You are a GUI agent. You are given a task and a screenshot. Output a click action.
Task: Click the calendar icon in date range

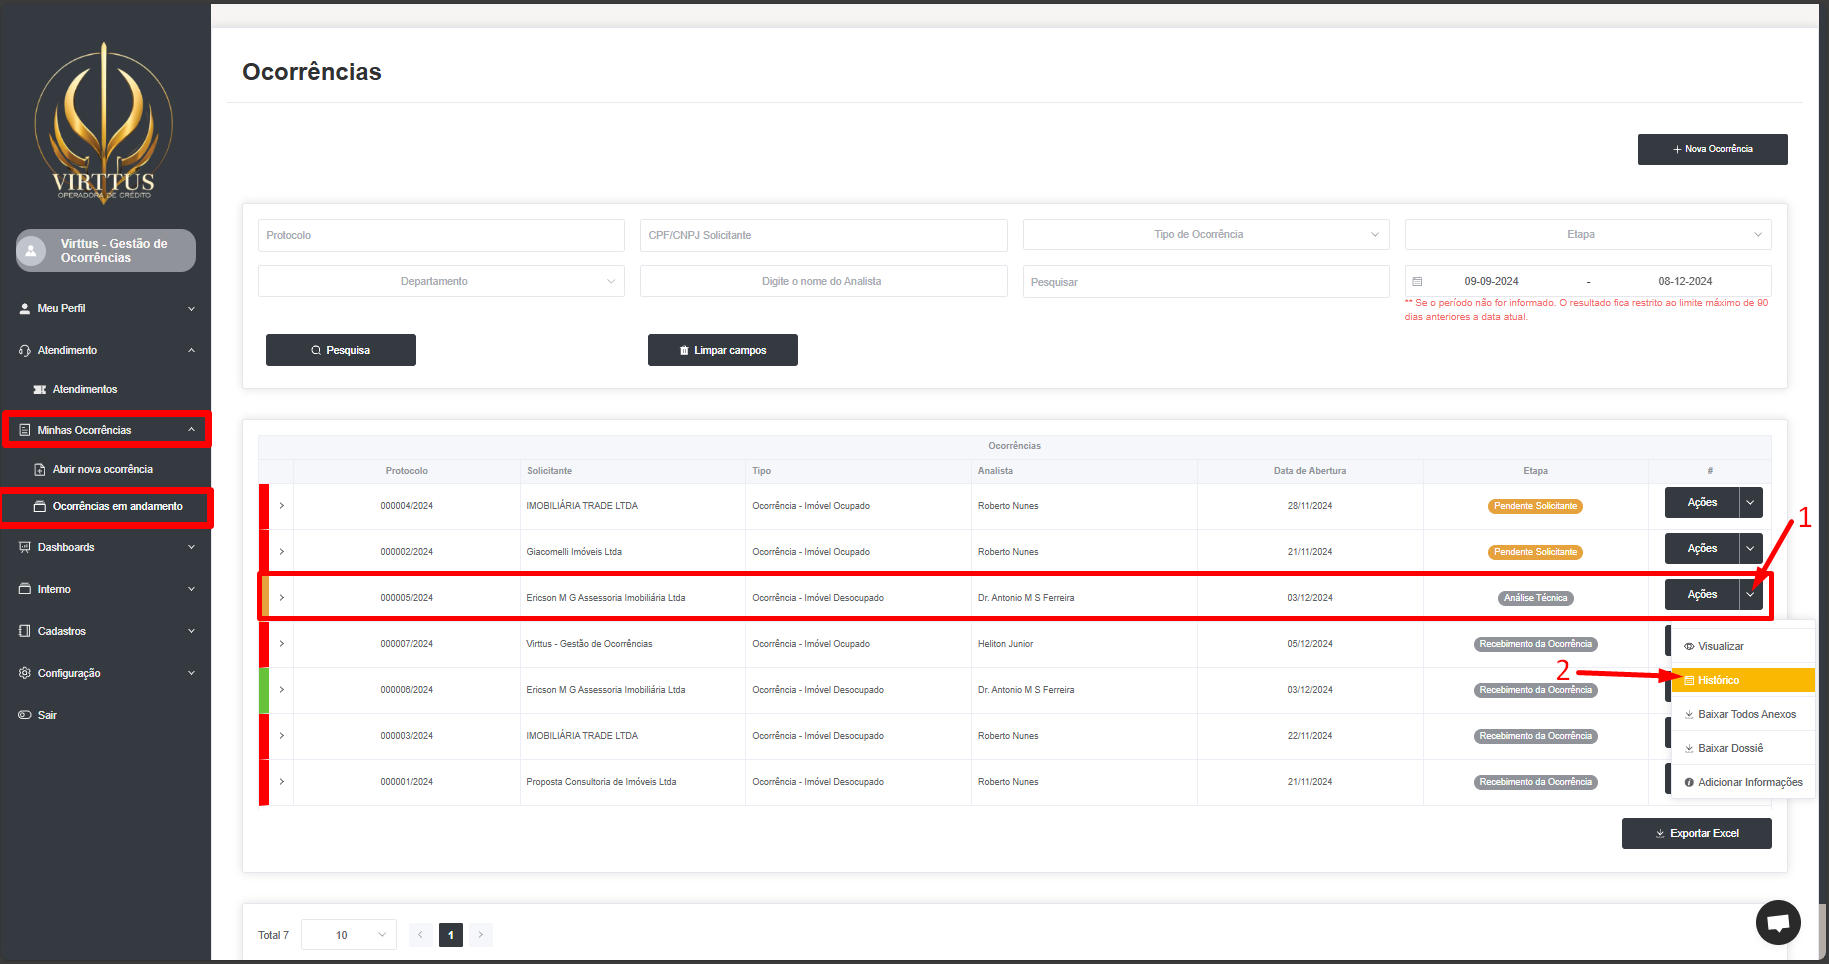[x=1417, y=282]
